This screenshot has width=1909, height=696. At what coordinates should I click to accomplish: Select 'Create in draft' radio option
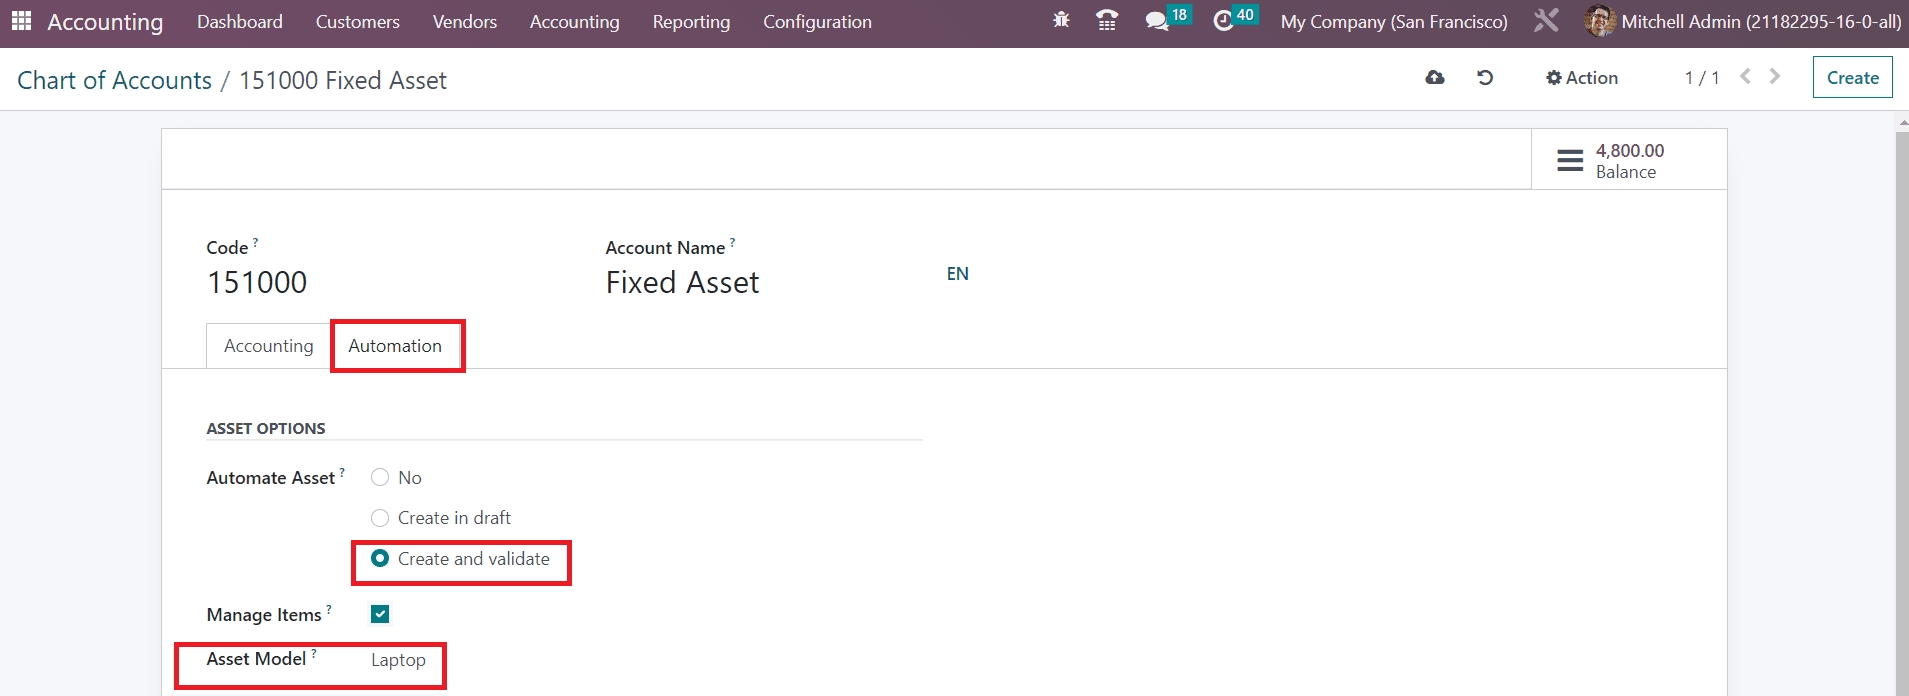click(x=380, y=518)
